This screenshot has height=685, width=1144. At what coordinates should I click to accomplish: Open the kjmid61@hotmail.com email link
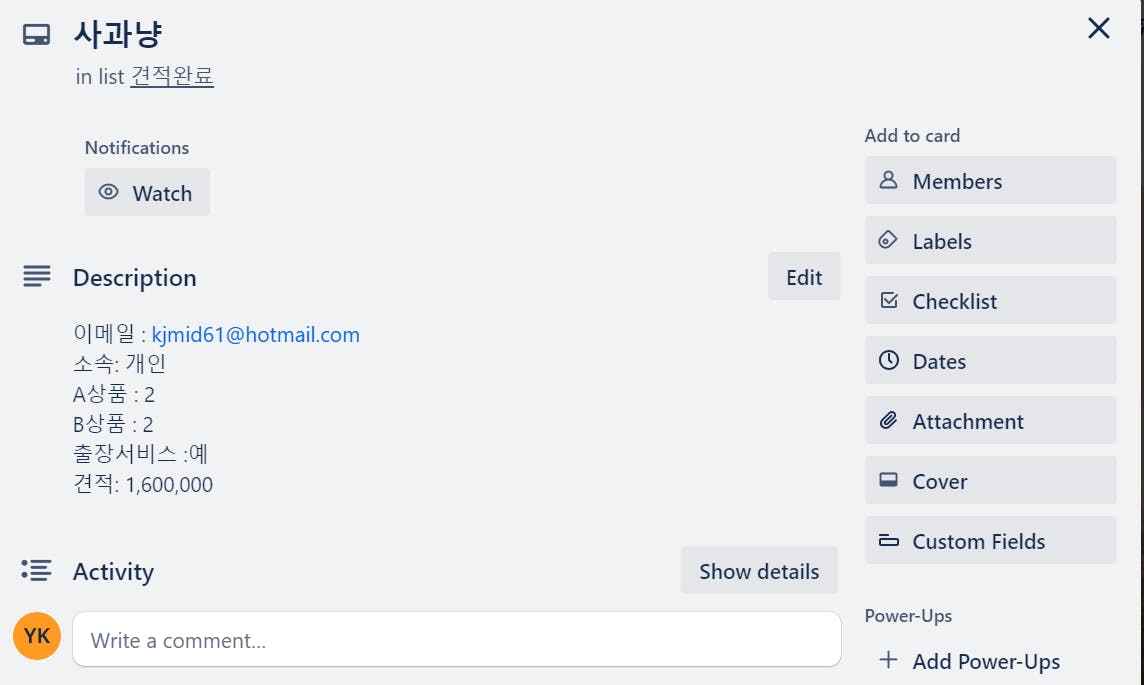pyautogui.click(x=255, y=335)
